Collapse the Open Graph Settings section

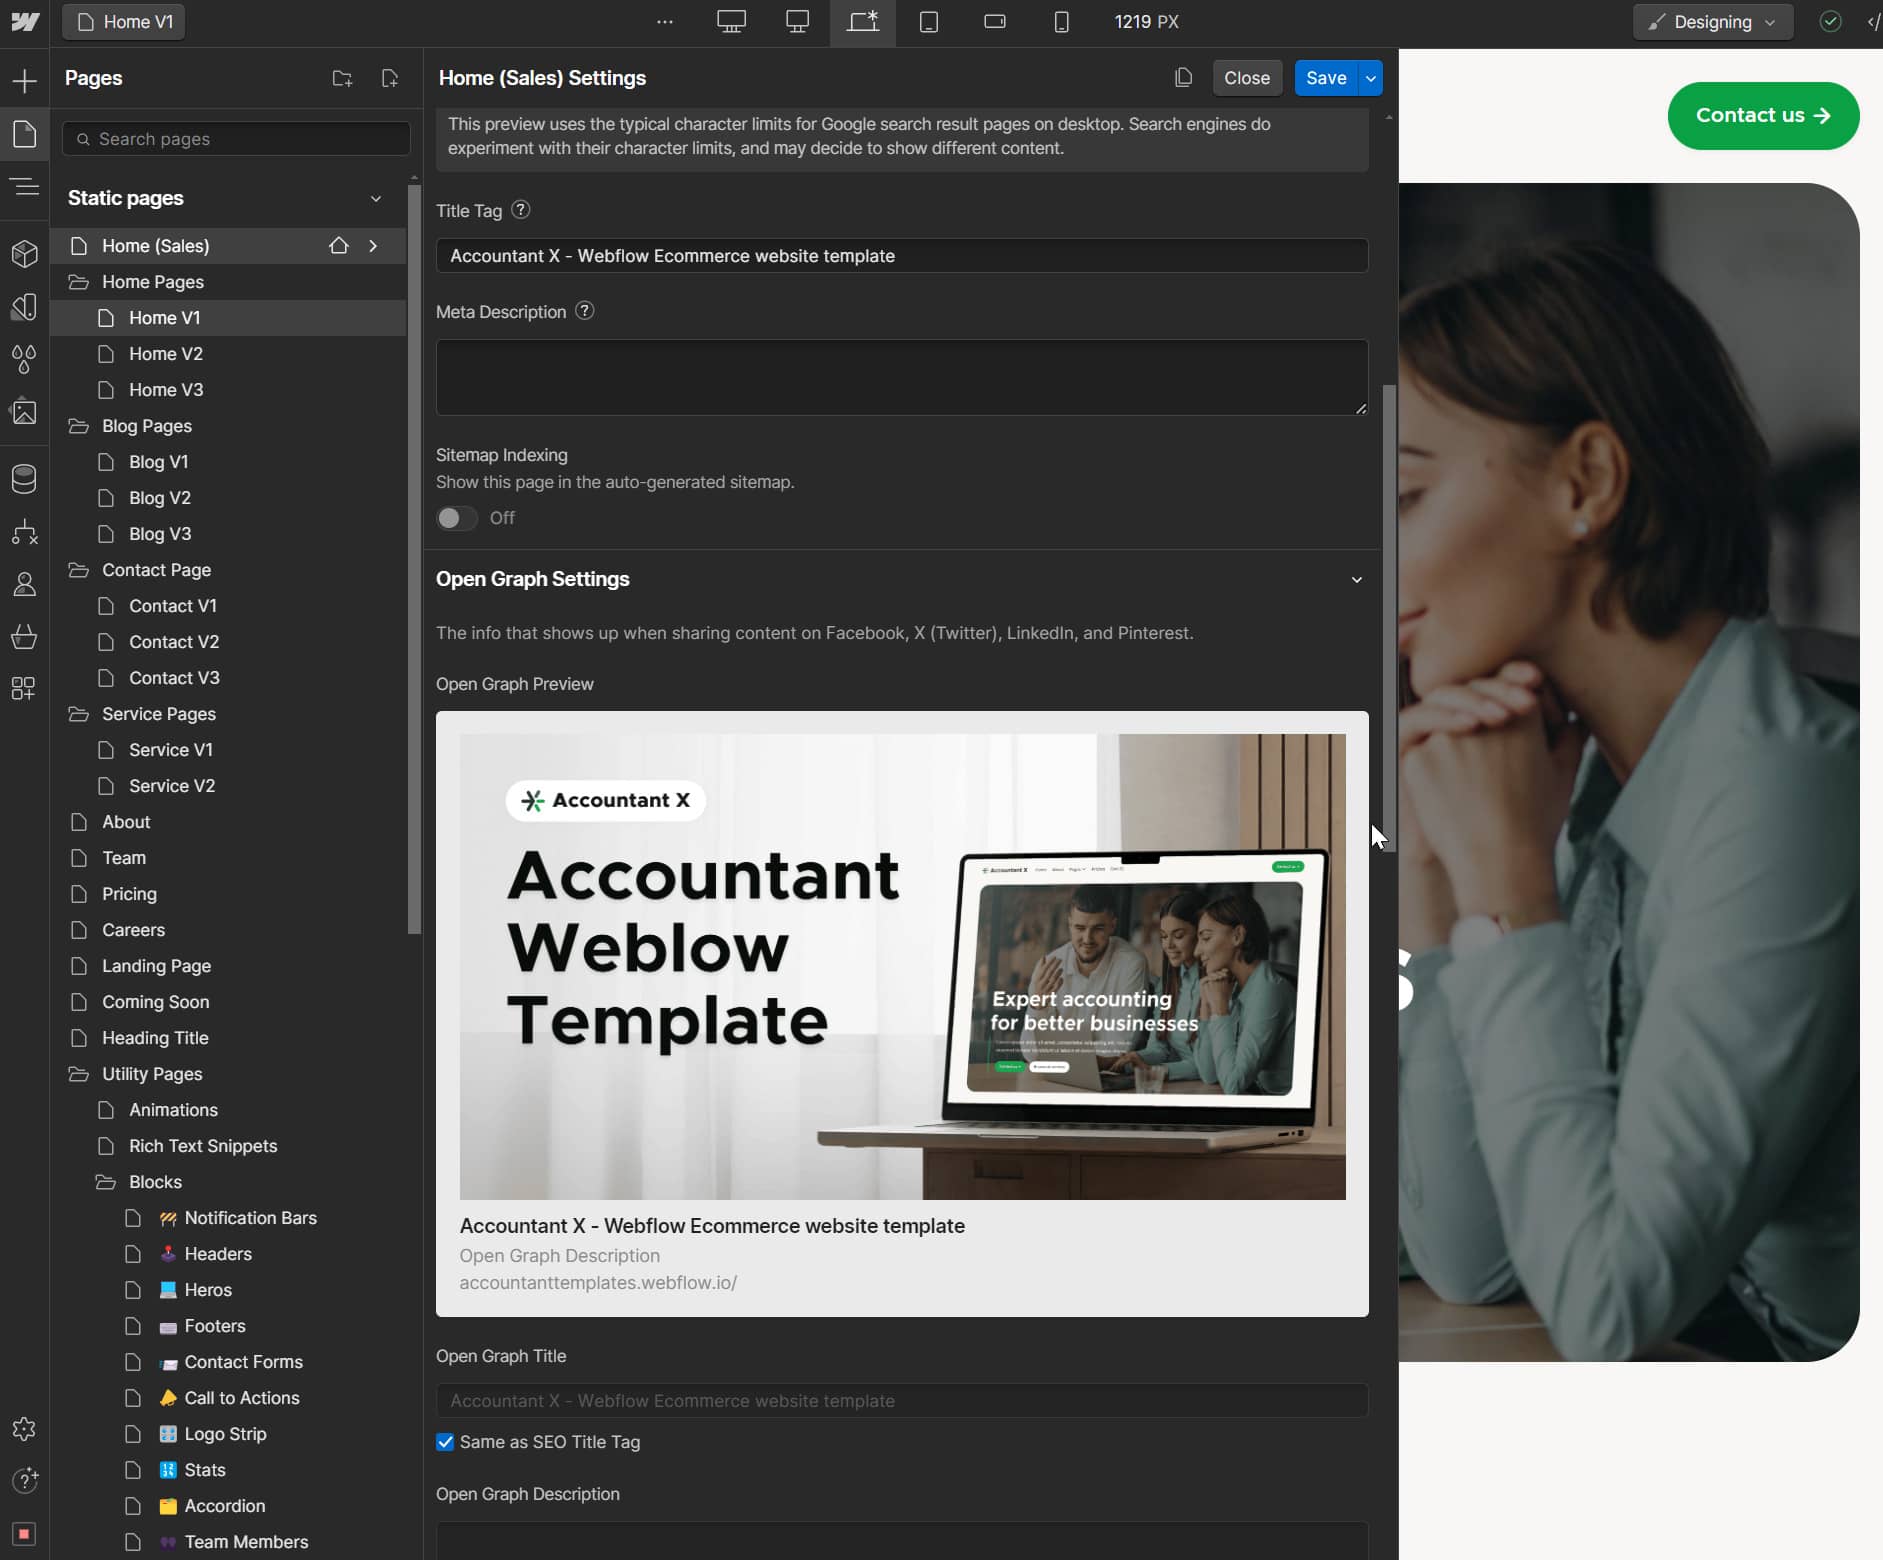point(1356,580)
